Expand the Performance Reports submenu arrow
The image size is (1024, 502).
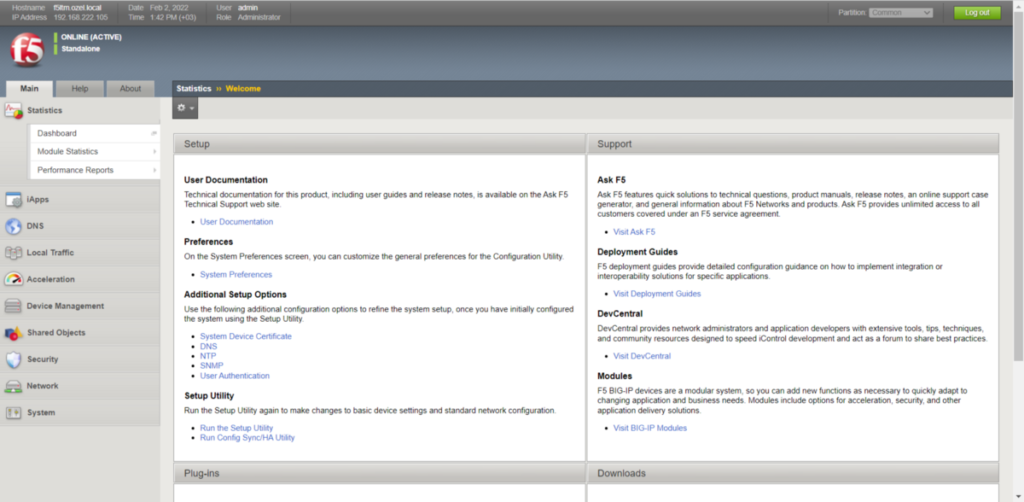click(155, 170)
